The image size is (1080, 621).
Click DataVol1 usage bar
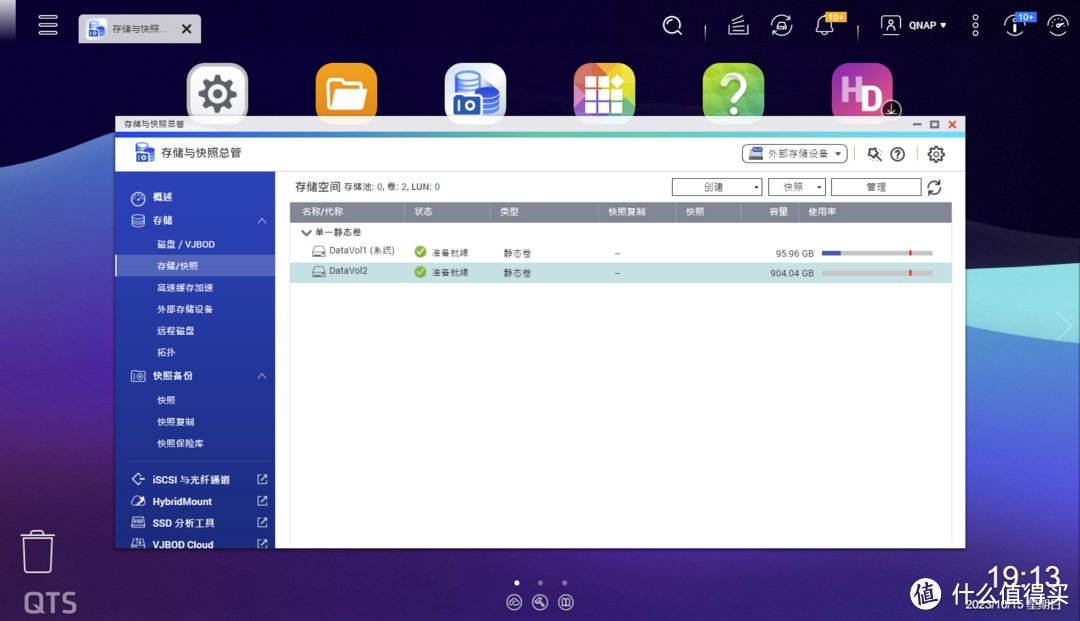click(x=877, y=253)
